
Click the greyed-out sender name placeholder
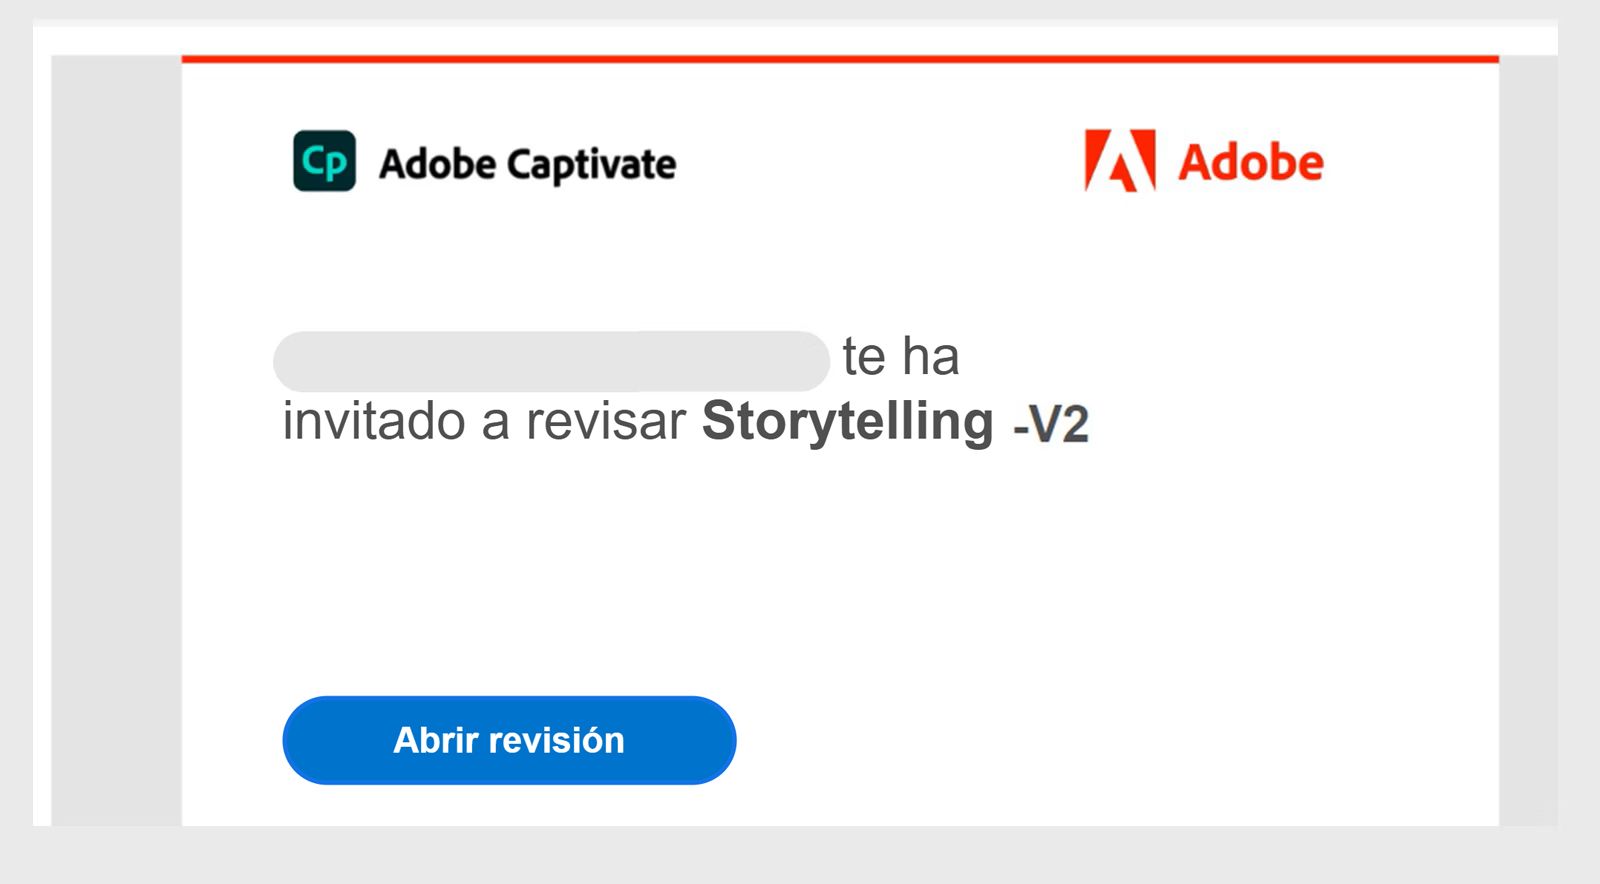[551, 361]
